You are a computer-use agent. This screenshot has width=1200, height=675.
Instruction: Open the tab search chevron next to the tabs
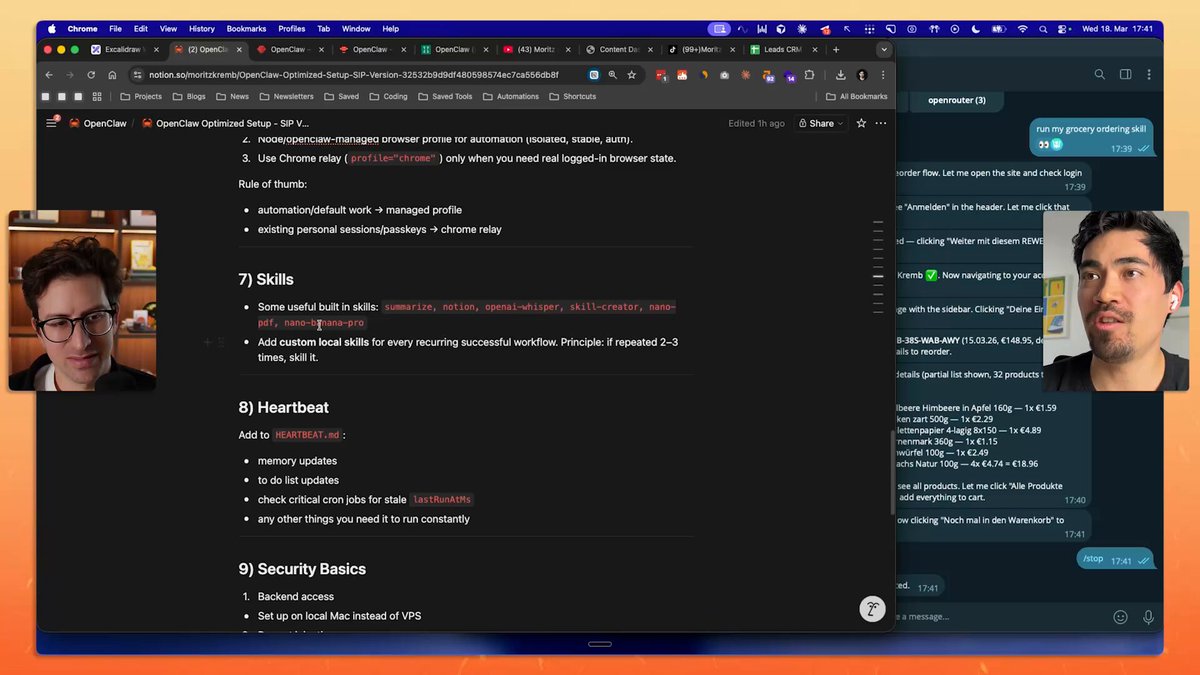tap(883, 49)
